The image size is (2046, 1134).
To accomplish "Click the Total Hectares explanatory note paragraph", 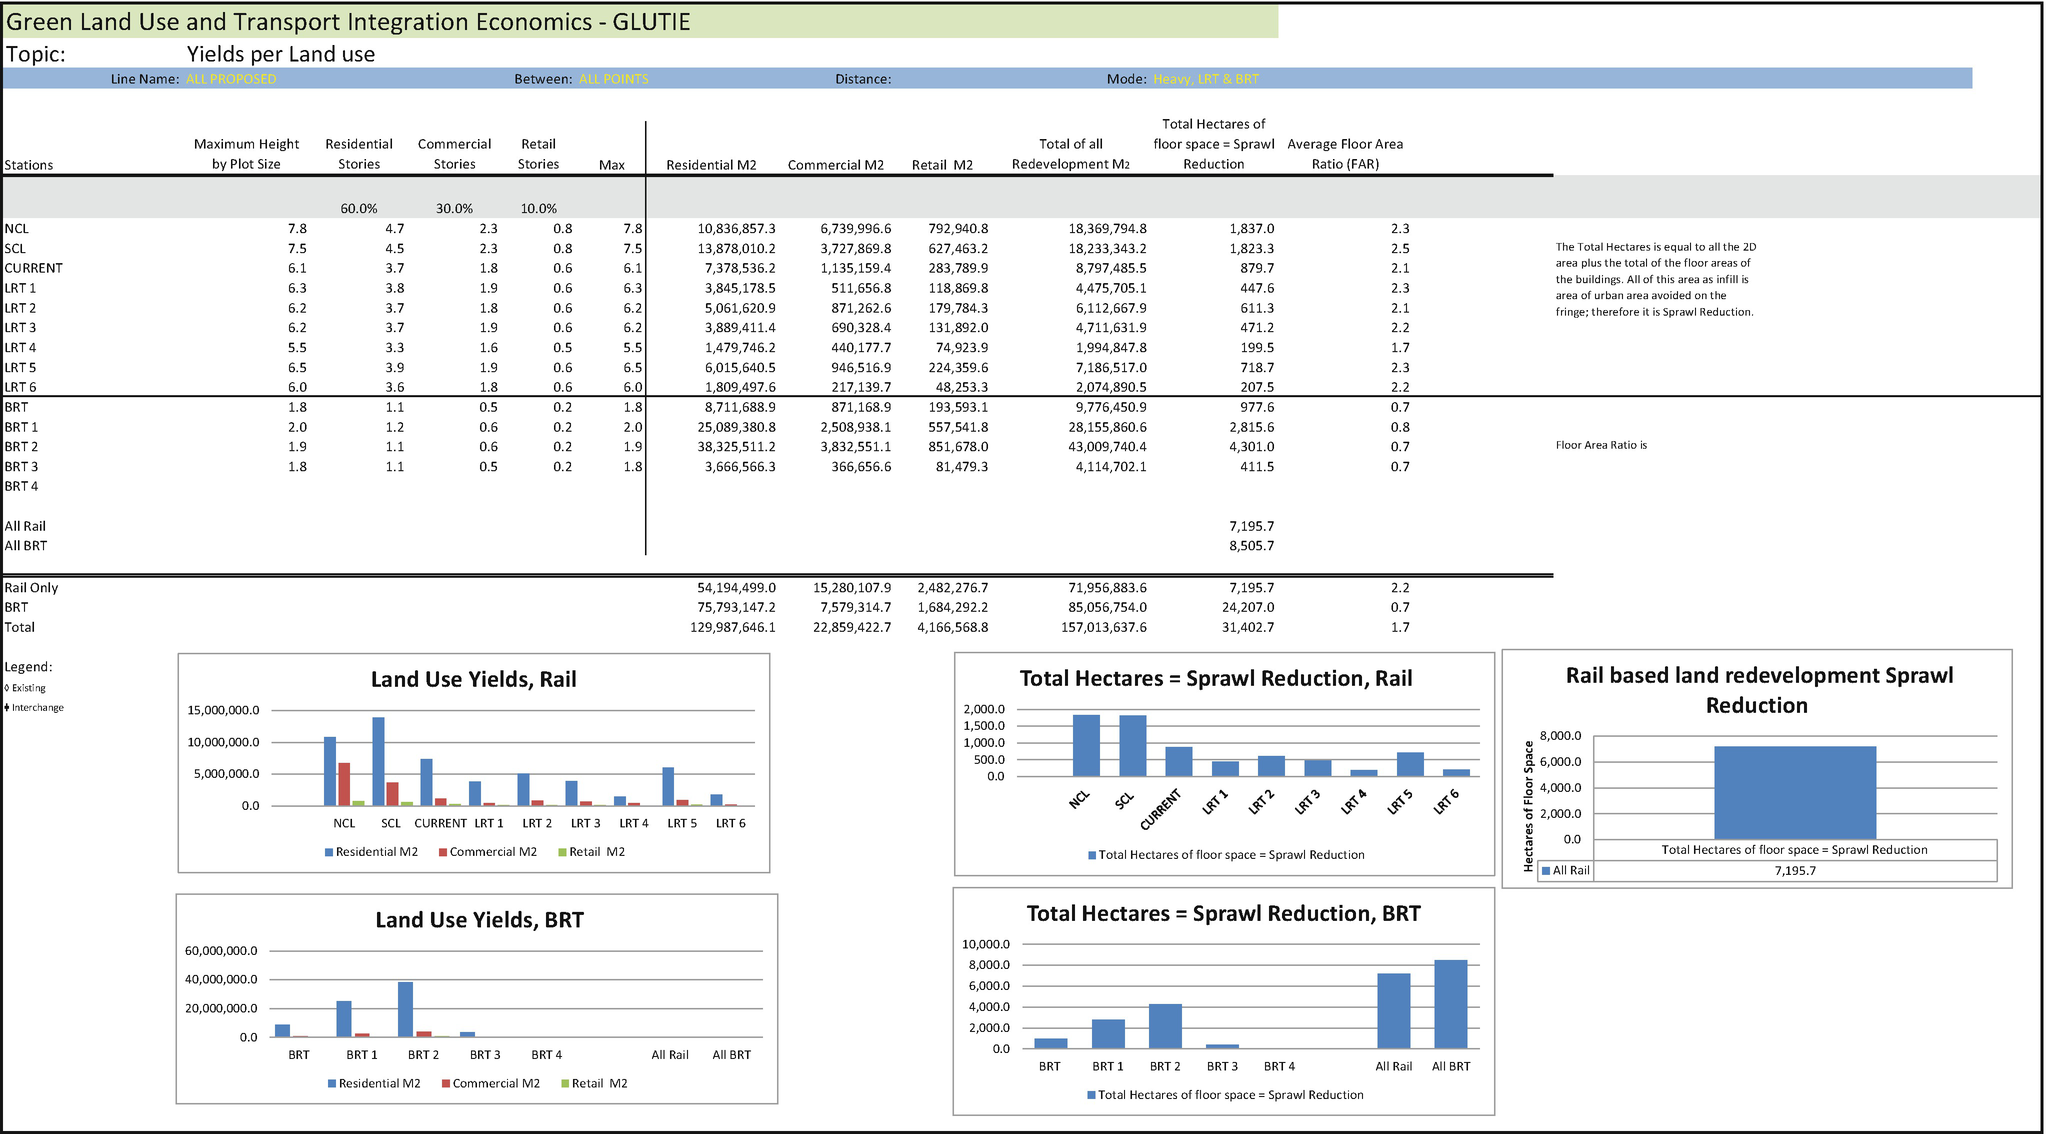I will point(1655,279).
